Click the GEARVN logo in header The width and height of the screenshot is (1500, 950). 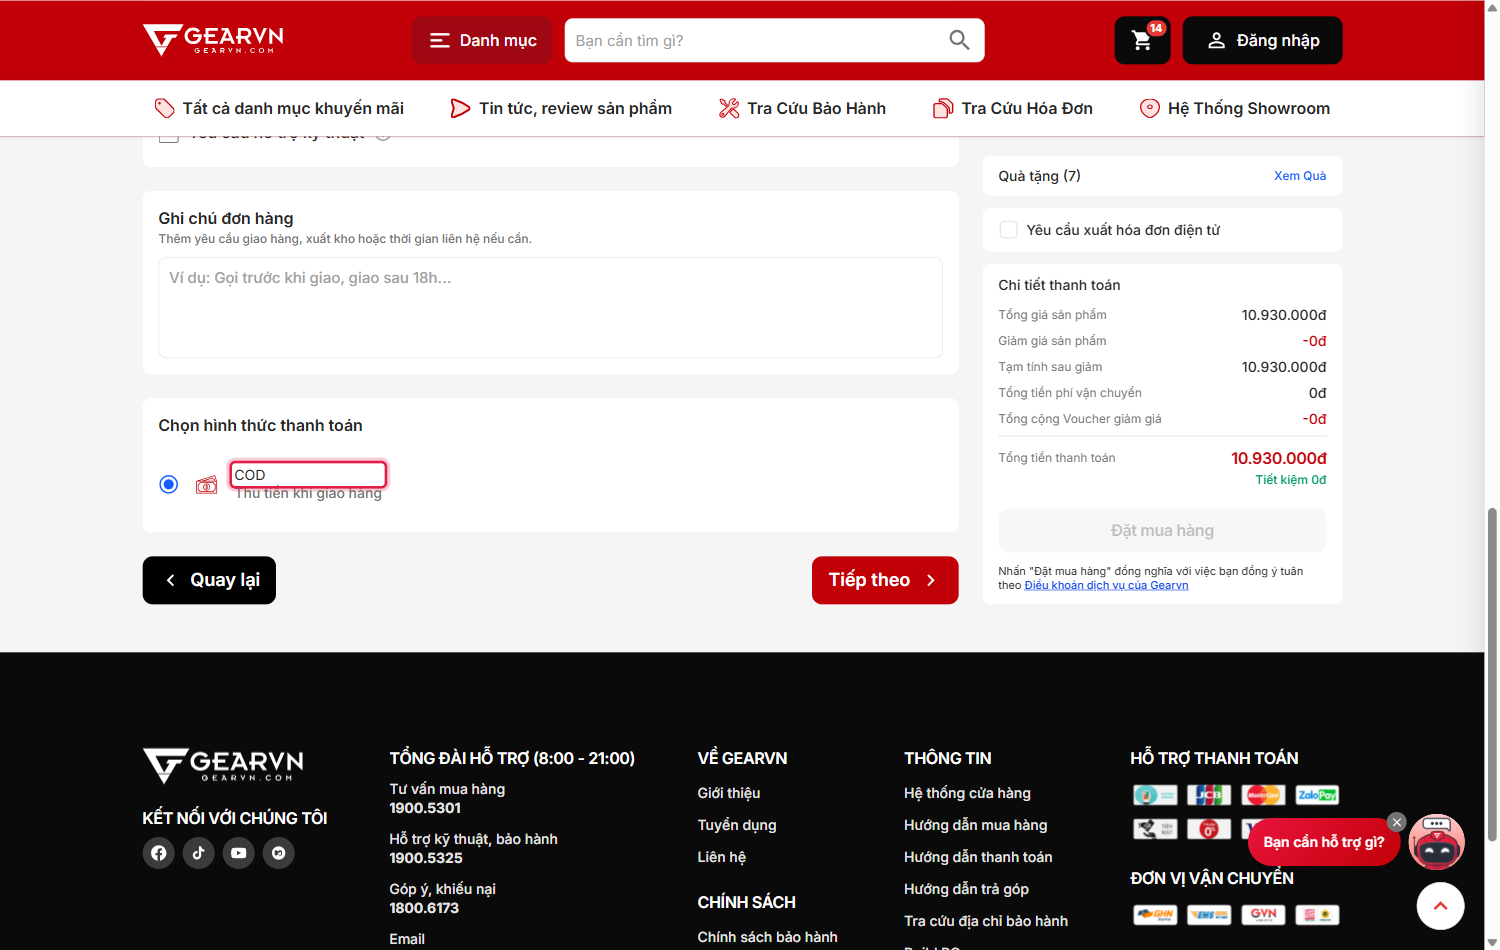tap(214, 40)
